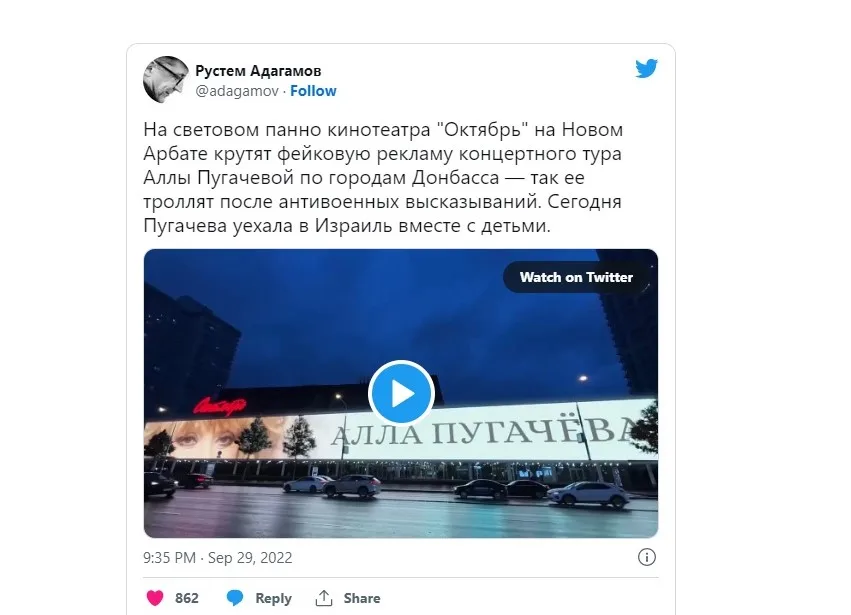Click the Reply text label
This screenshot has width=851, height=615.
click(274, 598)
